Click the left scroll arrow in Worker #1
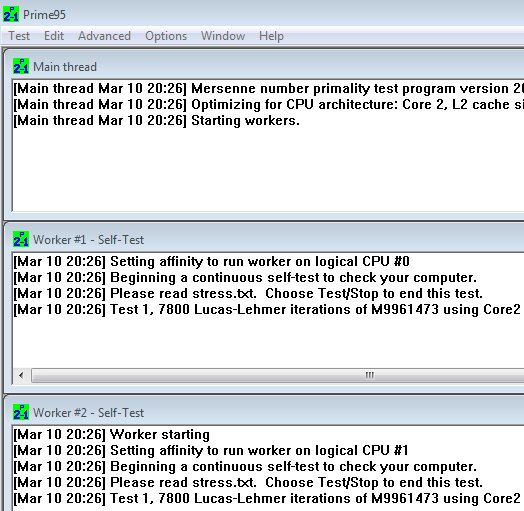The image size is (524, 511). pos(21,375)
